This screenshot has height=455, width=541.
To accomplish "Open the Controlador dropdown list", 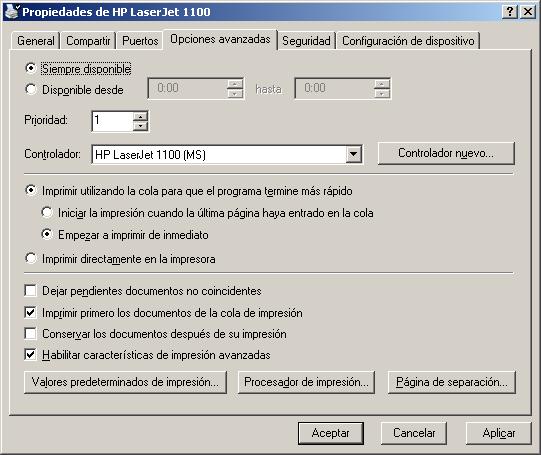I will coord(354,154).
